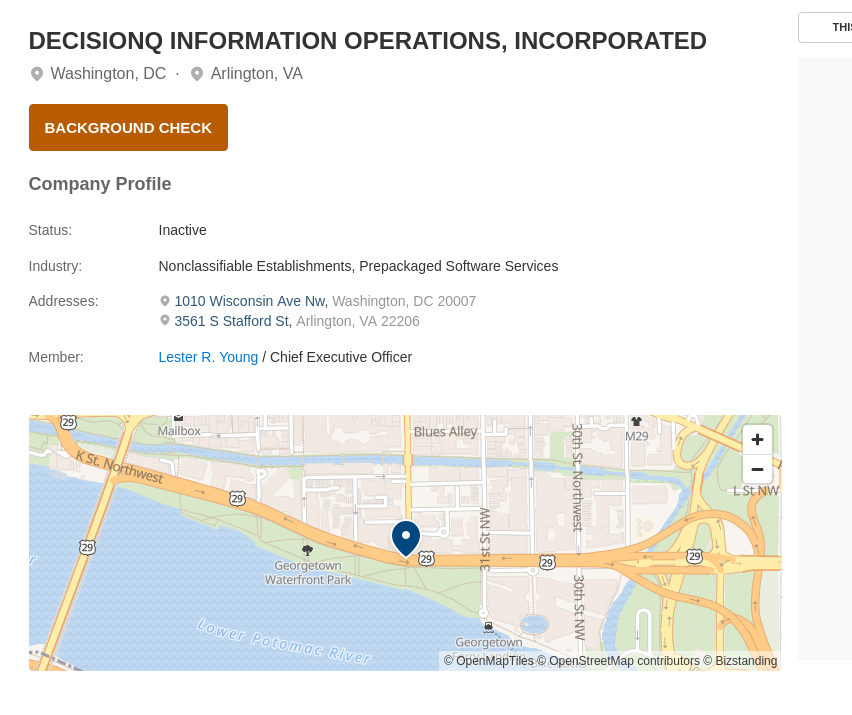Click the Member: field label
852x715 pixels.
(x=56, y=357)
